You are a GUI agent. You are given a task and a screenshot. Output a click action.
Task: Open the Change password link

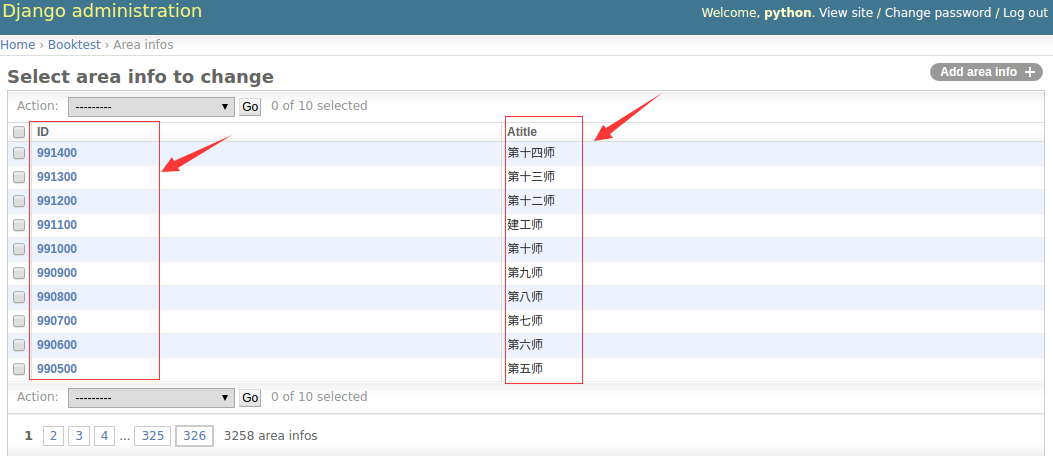(937, 12)
